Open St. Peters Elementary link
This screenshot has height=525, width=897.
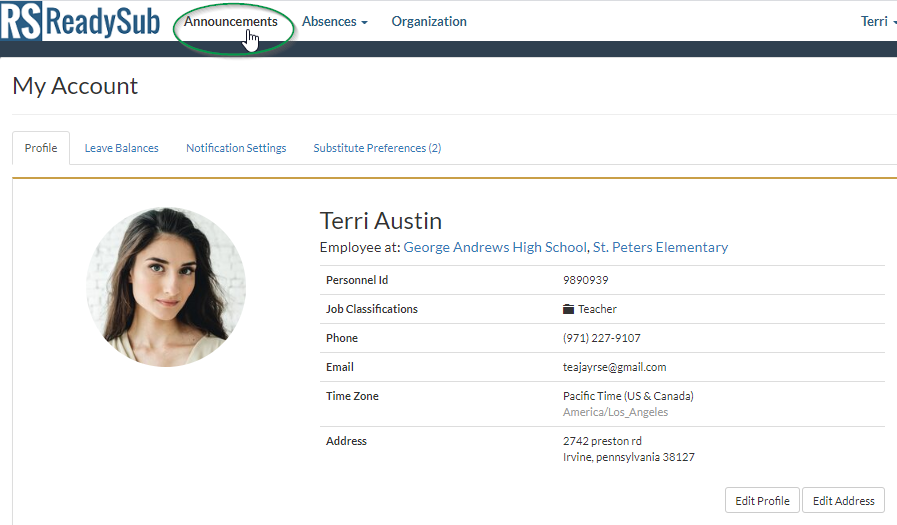tap(660, 247)
